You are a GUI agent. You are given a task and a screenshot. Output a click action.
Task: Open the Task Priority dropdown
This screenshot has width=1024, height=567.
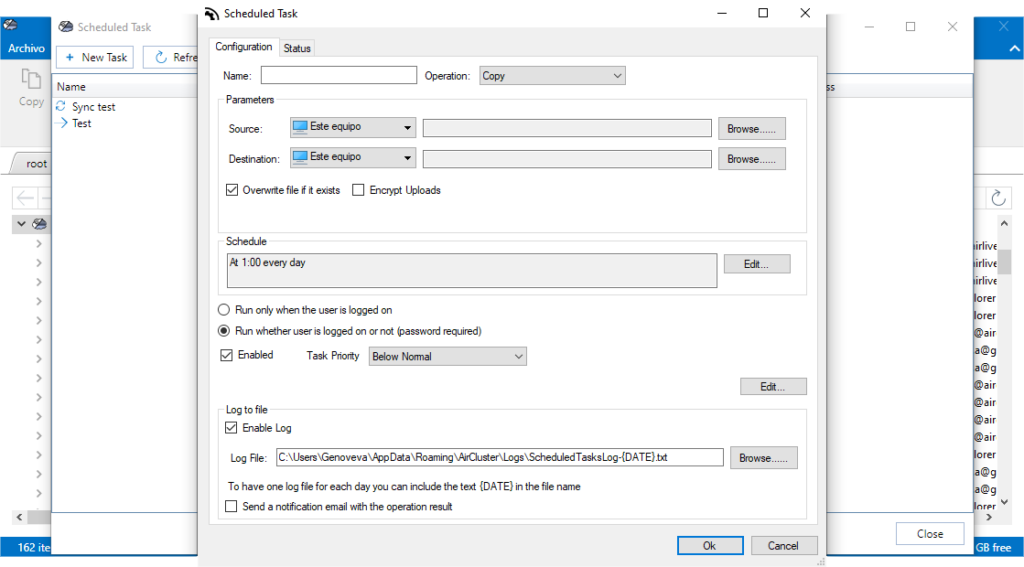(447, 356)
